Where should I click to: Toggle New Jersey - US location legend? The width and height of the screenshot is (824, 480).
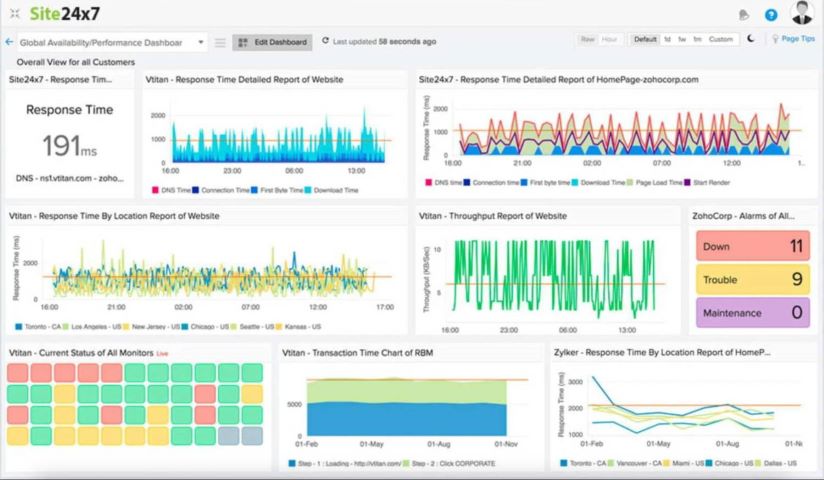click(x=151, y=327)
